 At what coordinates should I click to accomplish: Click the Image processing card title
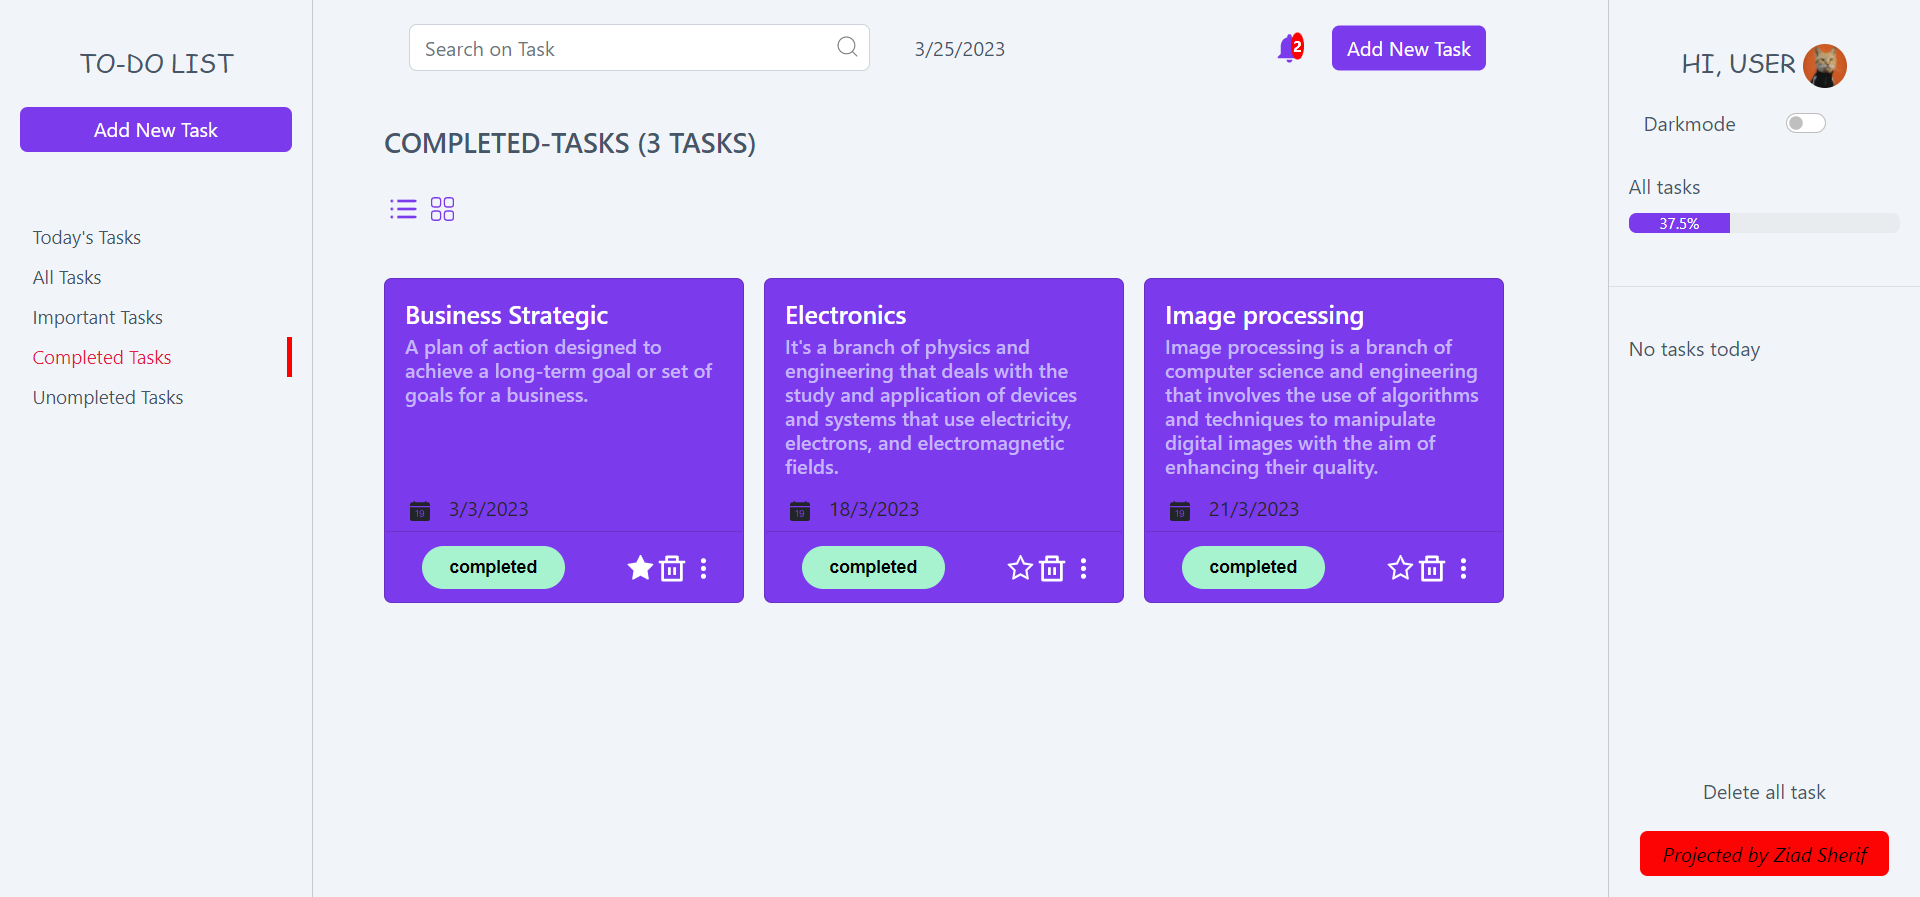pyautogui.click(x=1264, y=315)
